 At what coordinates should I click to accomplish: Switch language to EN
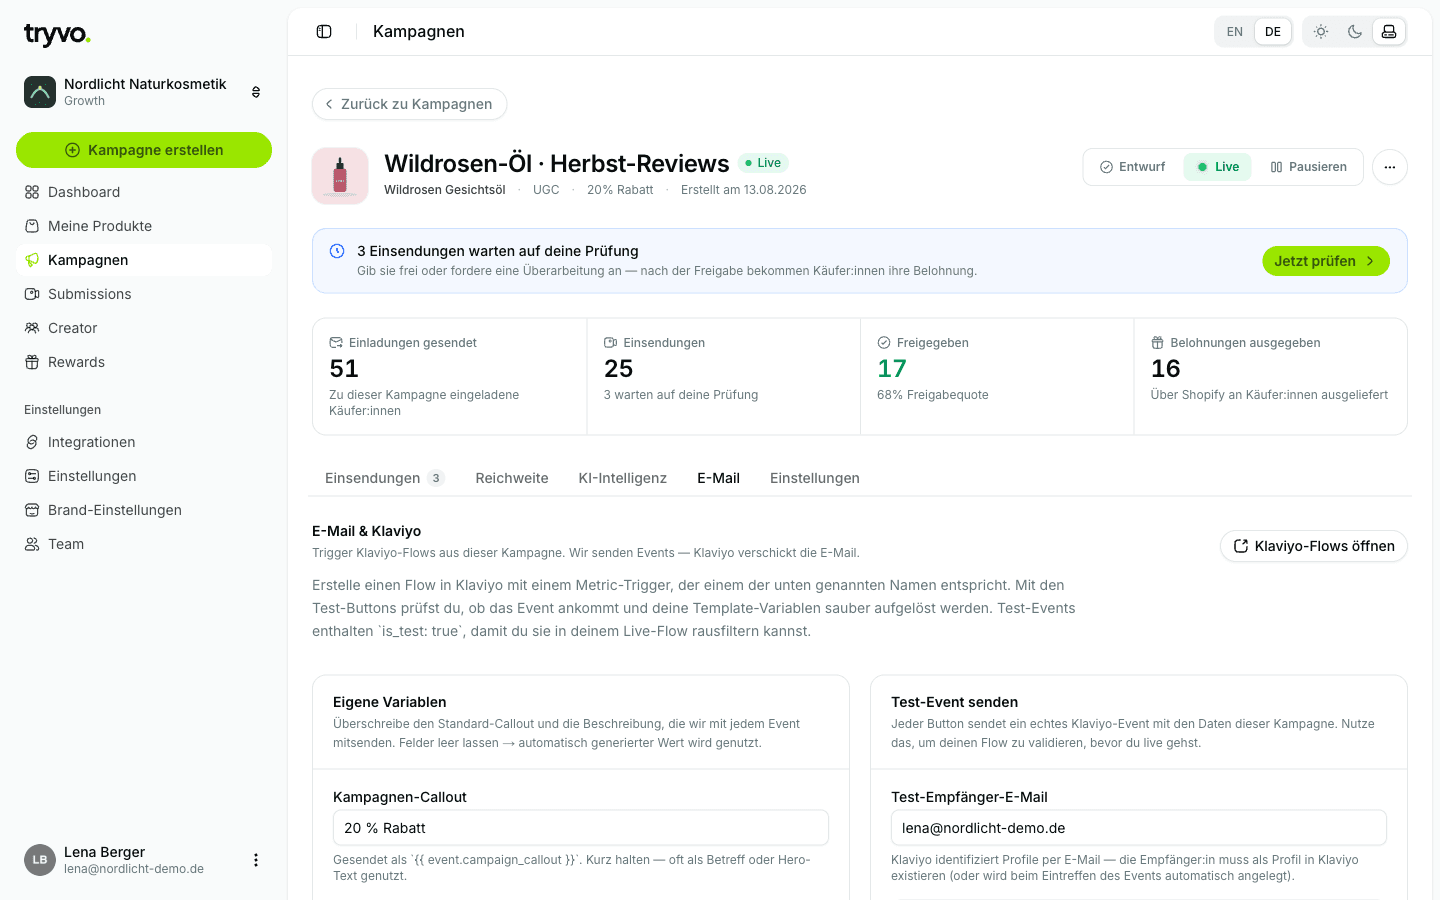tap(1235, 32)
